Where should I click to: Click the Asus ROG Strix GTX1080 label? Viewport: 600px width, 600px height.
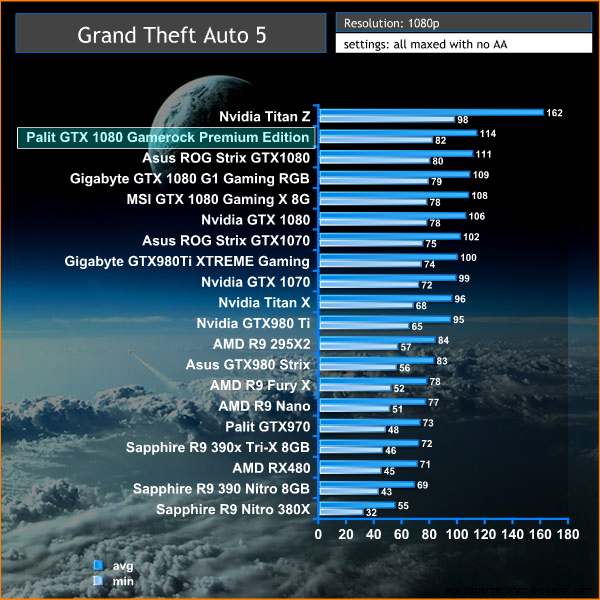pos(226,158)
